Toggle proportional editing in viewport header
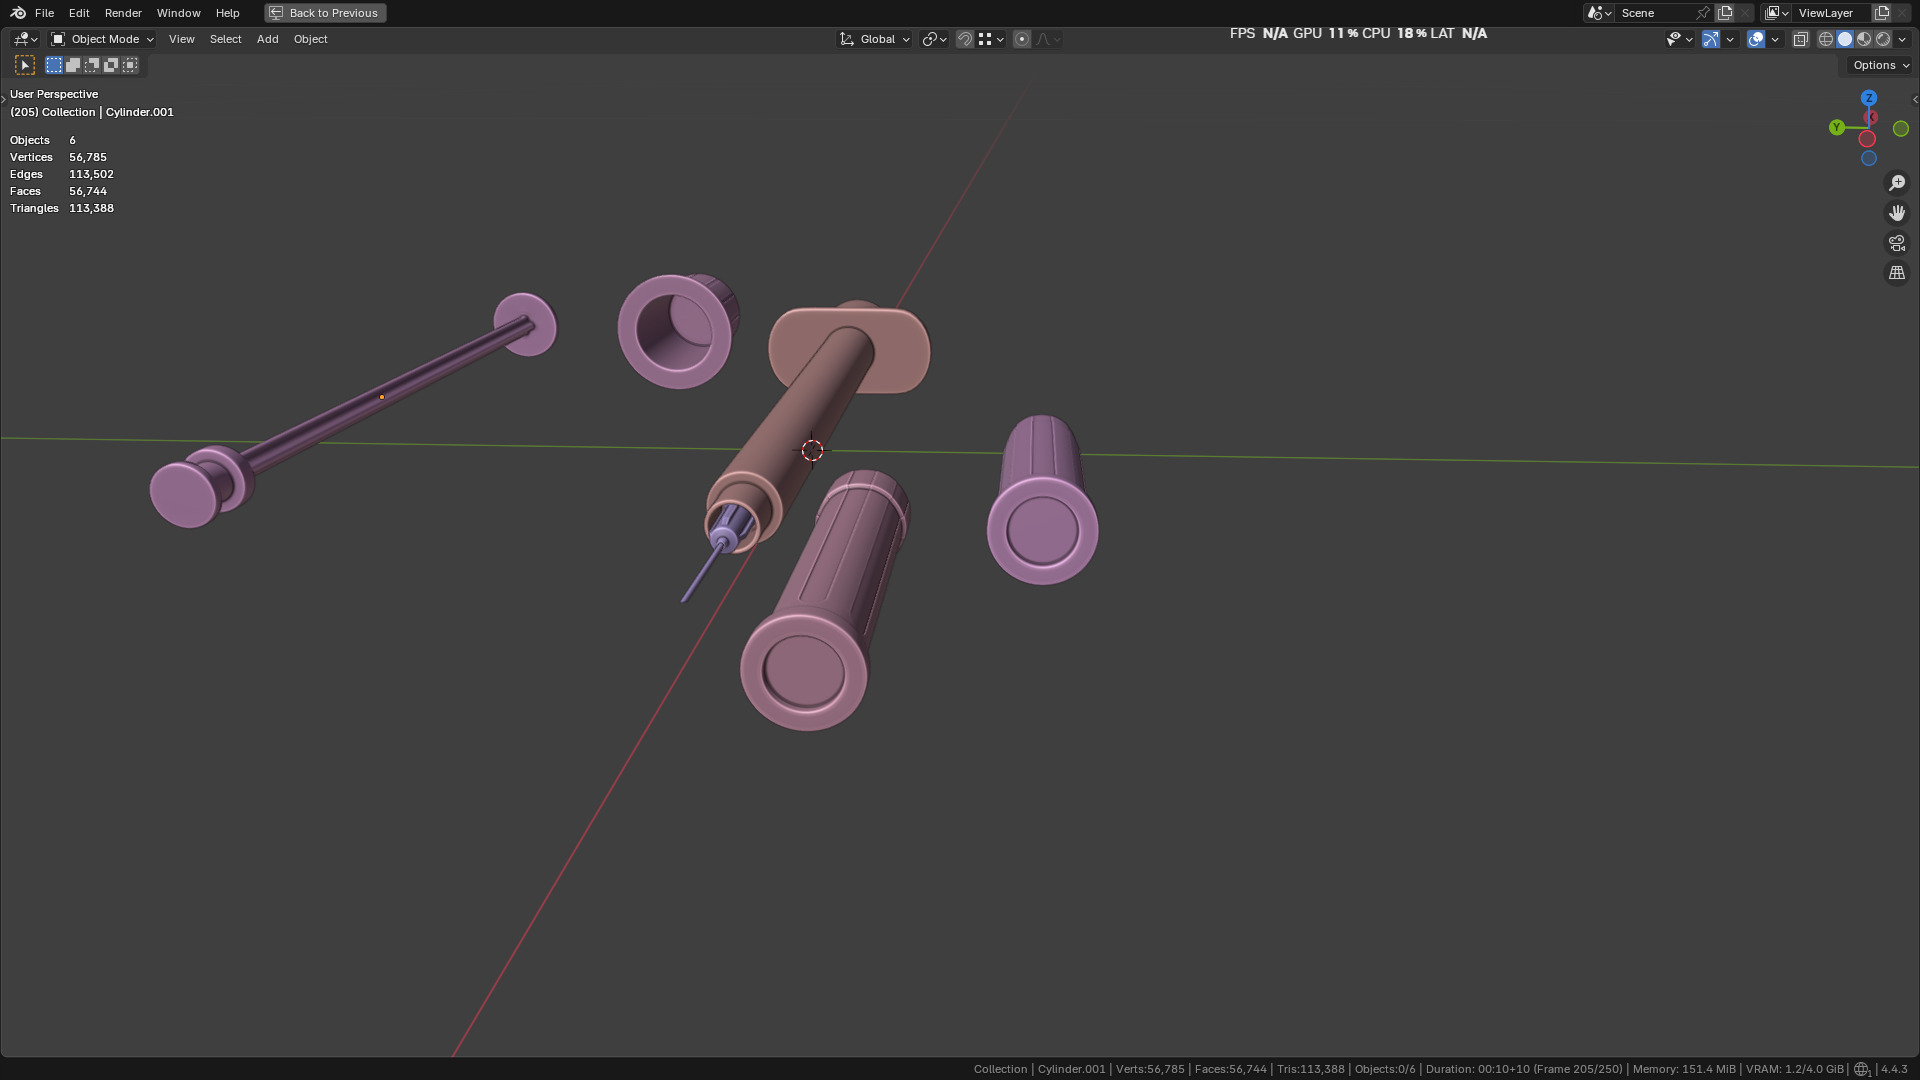Screen dimensions: 1920x1080 1021,39
